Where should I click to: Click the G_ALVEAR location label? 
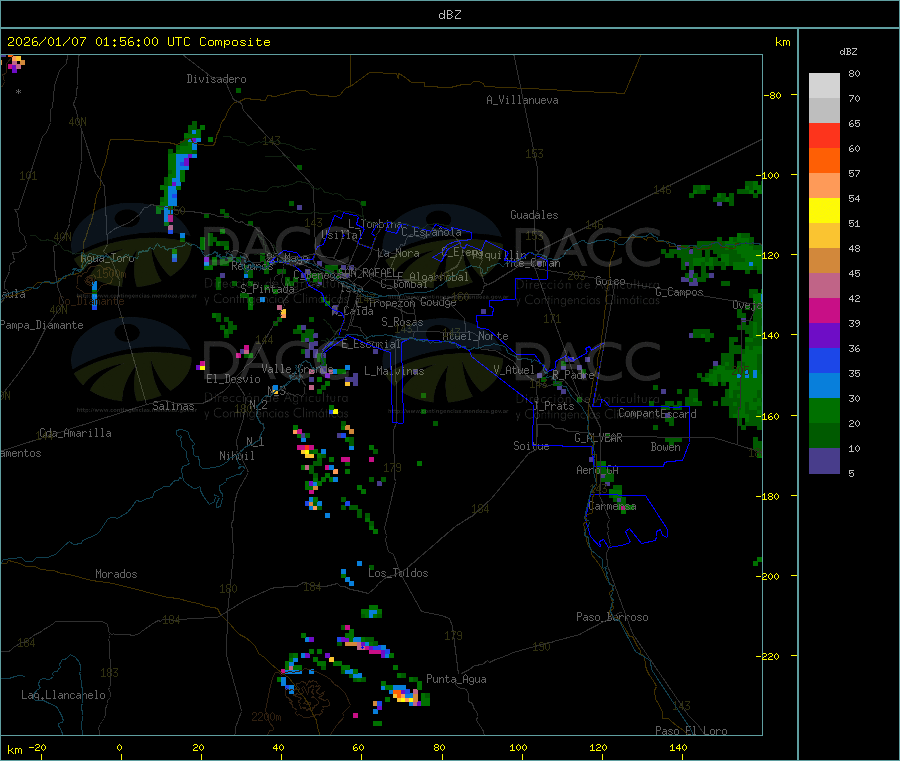click(599, 438)
